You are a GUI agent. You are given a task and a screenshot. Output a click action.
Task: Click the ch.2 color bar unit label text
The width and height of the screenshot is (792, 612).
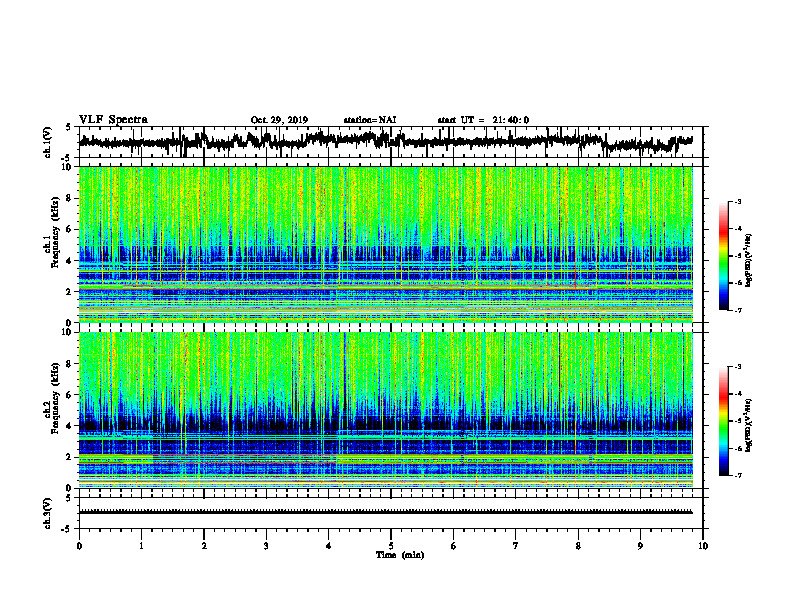click(x=750, y=425)
